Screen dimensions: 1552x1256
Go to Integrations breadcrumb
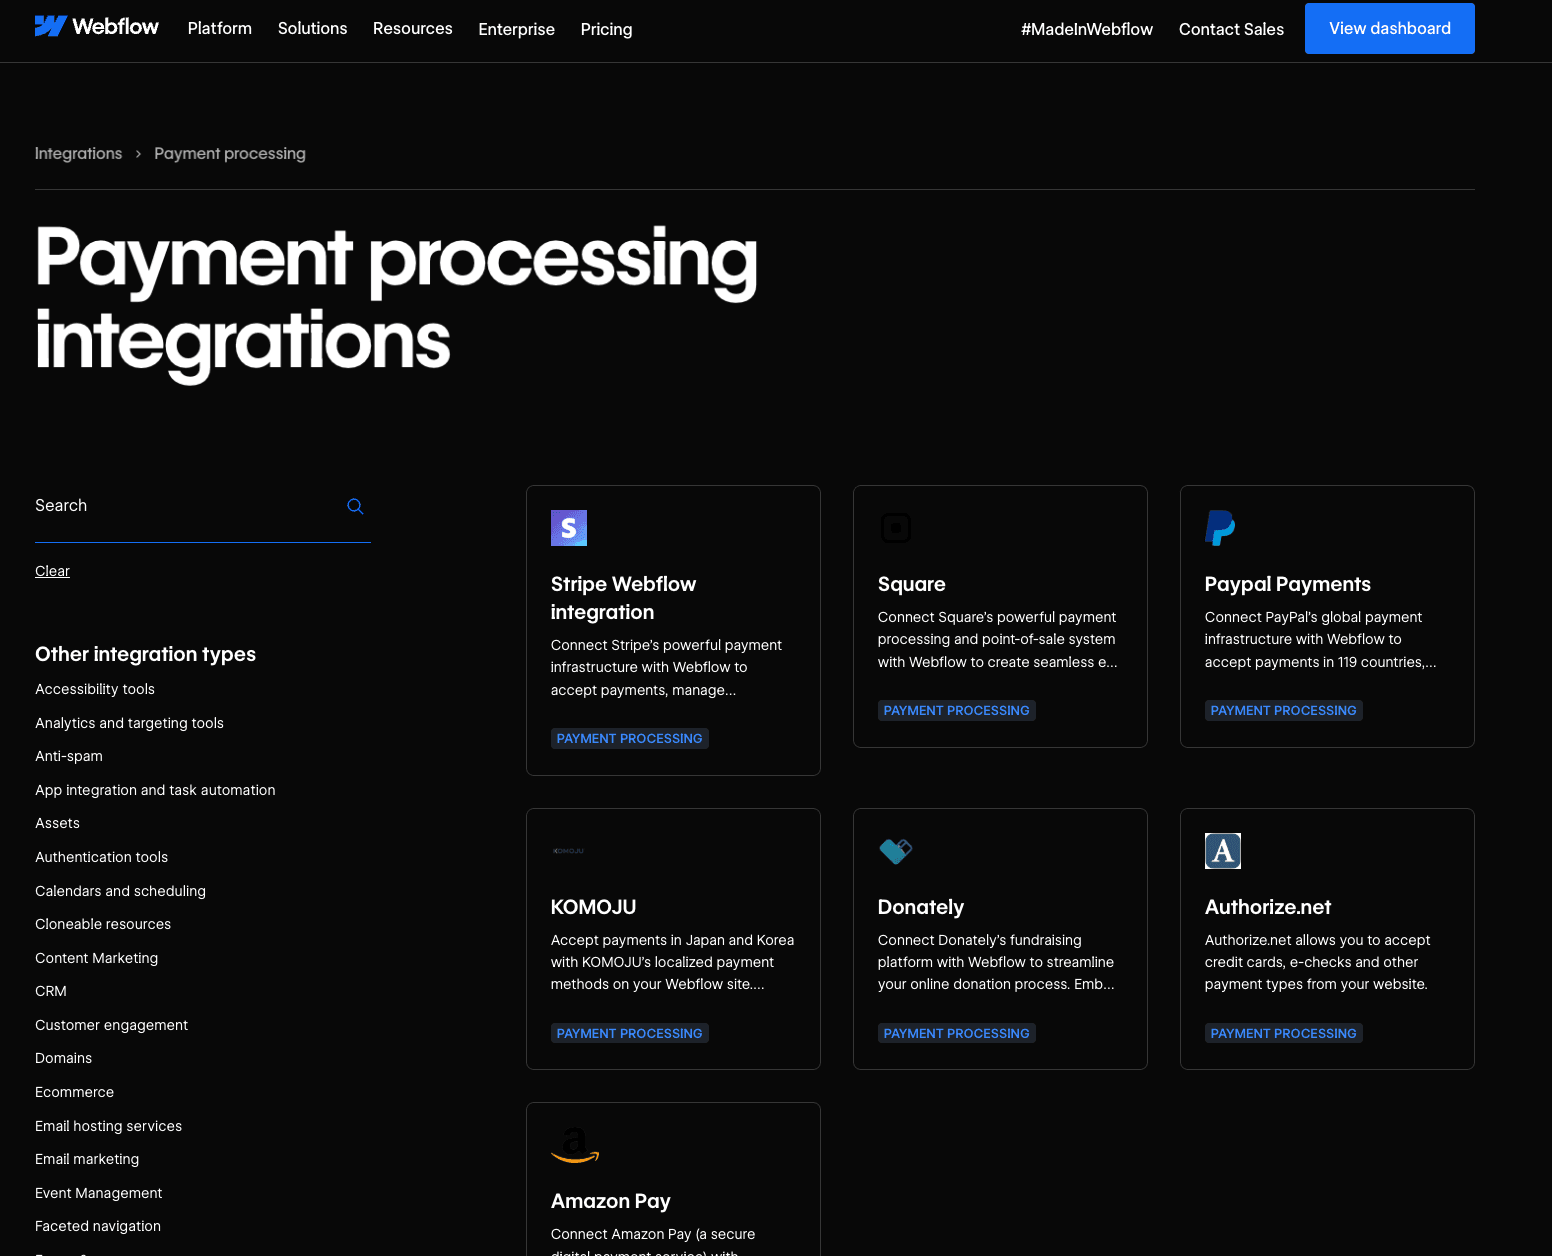(x=79, y=153)
